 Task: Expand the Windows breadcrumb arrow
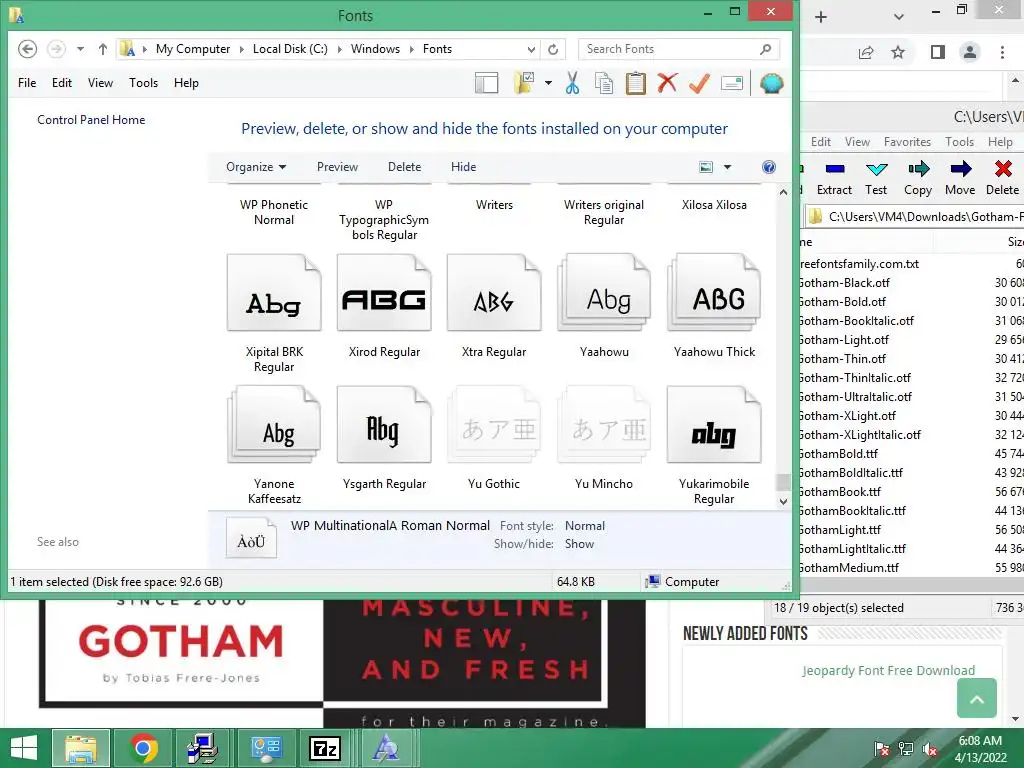pos(411,49)
